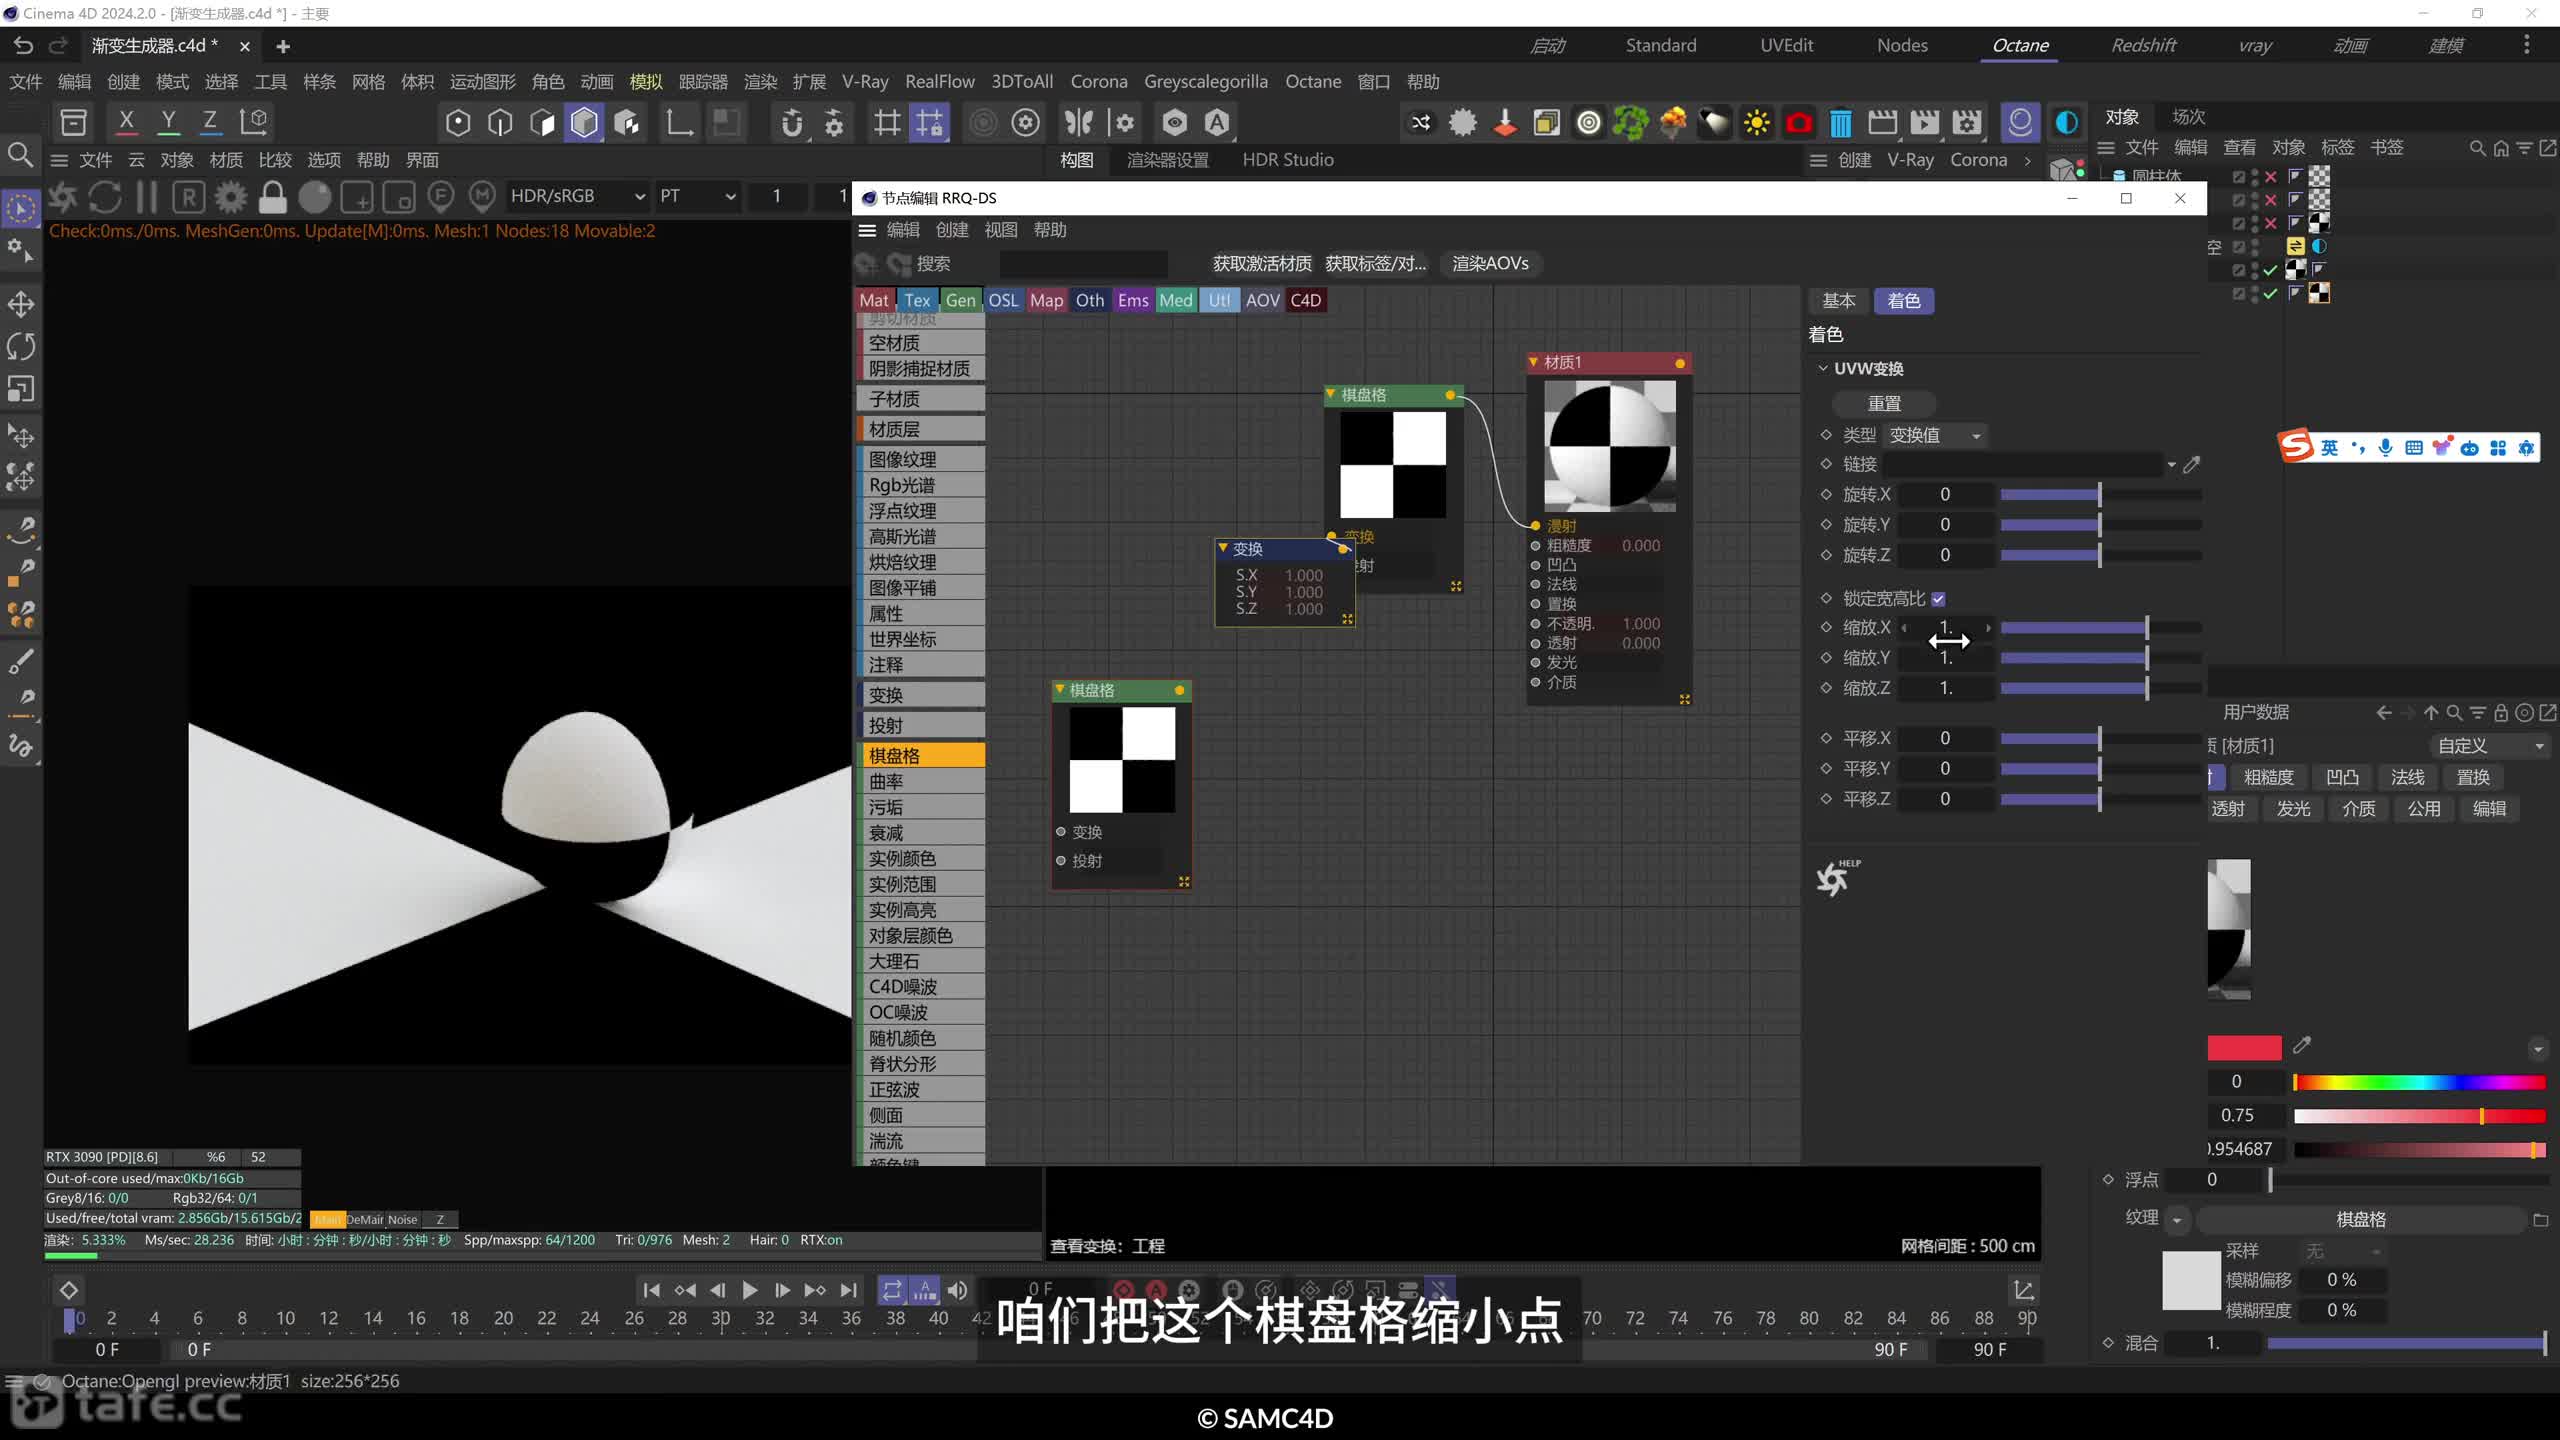
Task: Select 棋盘格 in node list
Action: (x=921, y=756)
